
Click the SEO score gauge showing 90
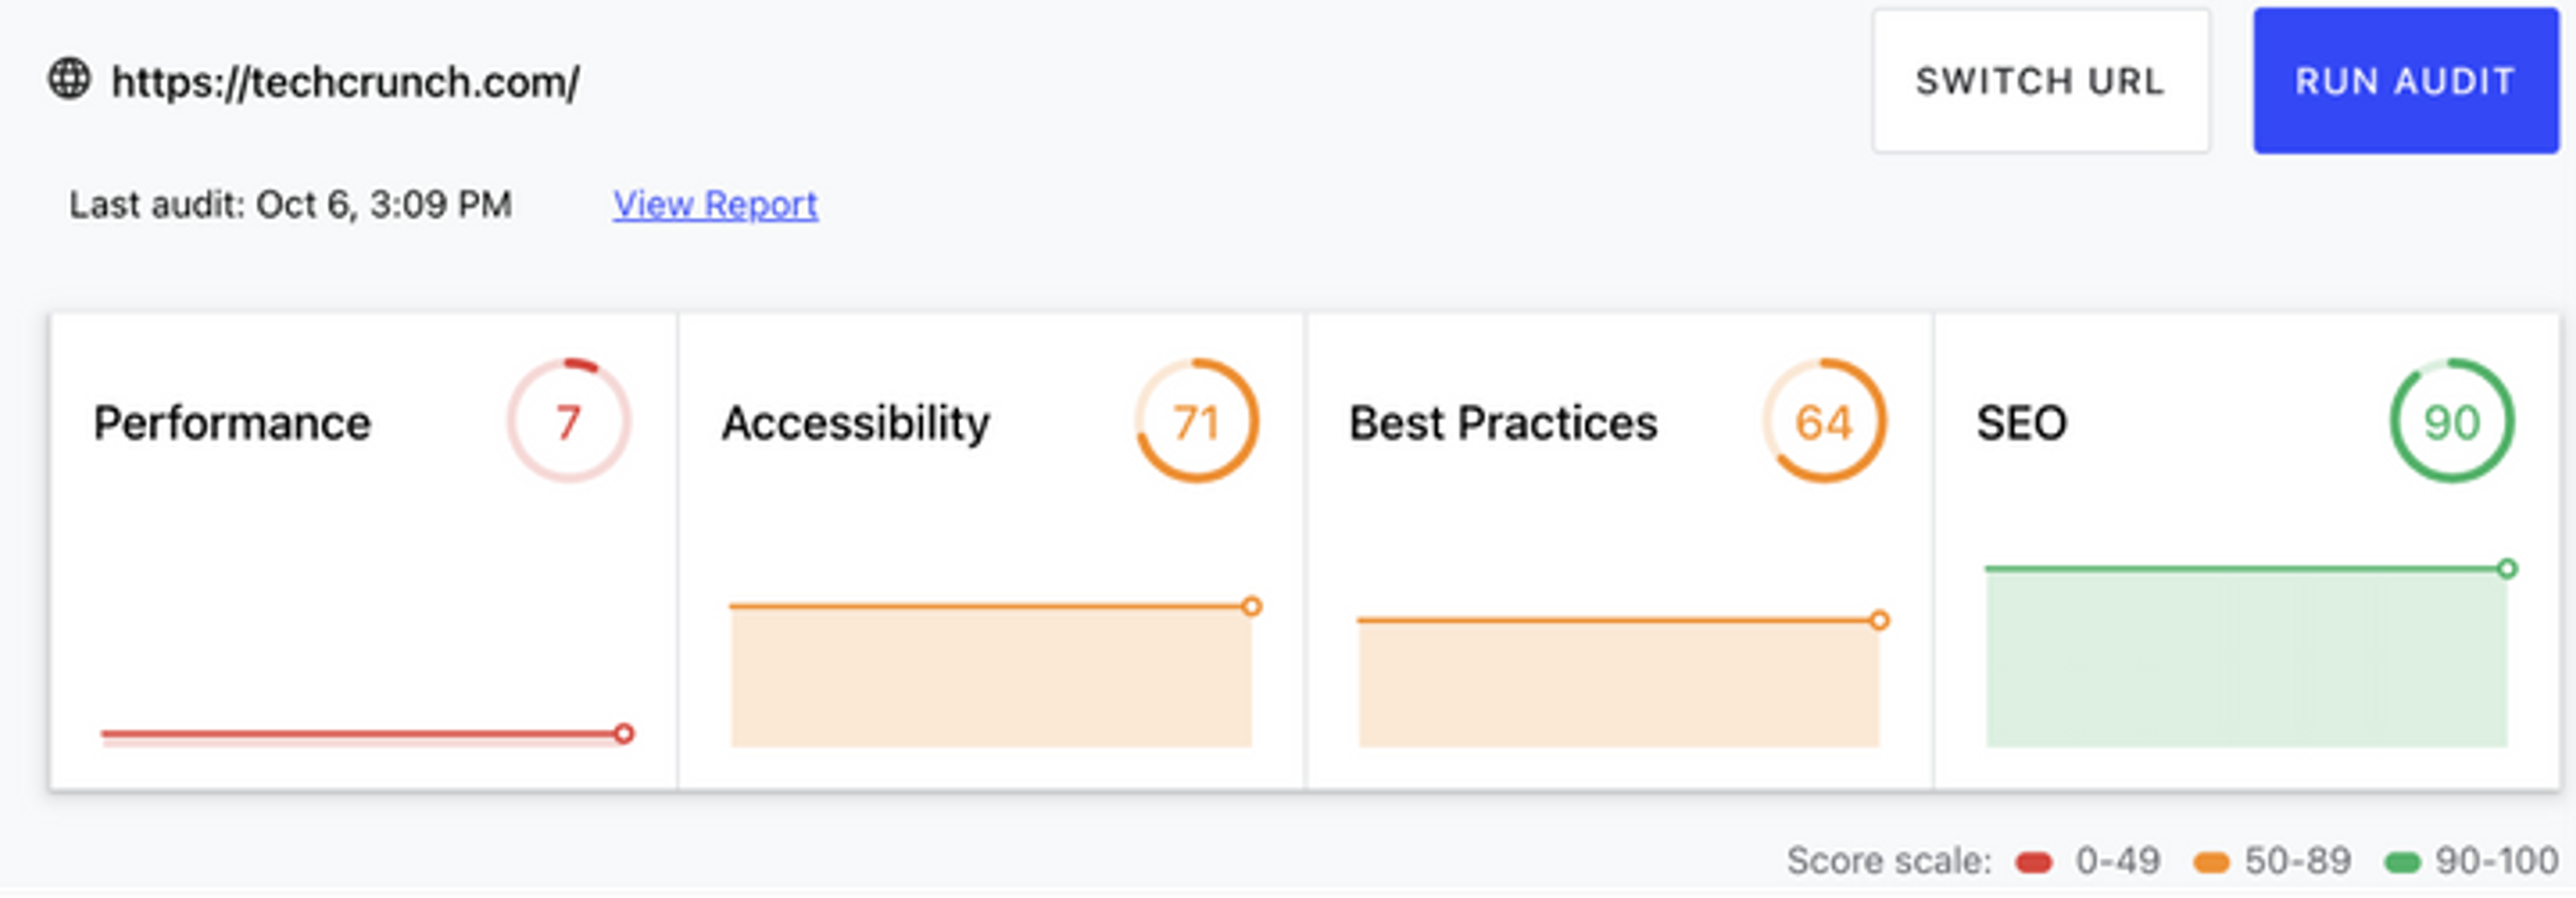tap(2451, 421)
